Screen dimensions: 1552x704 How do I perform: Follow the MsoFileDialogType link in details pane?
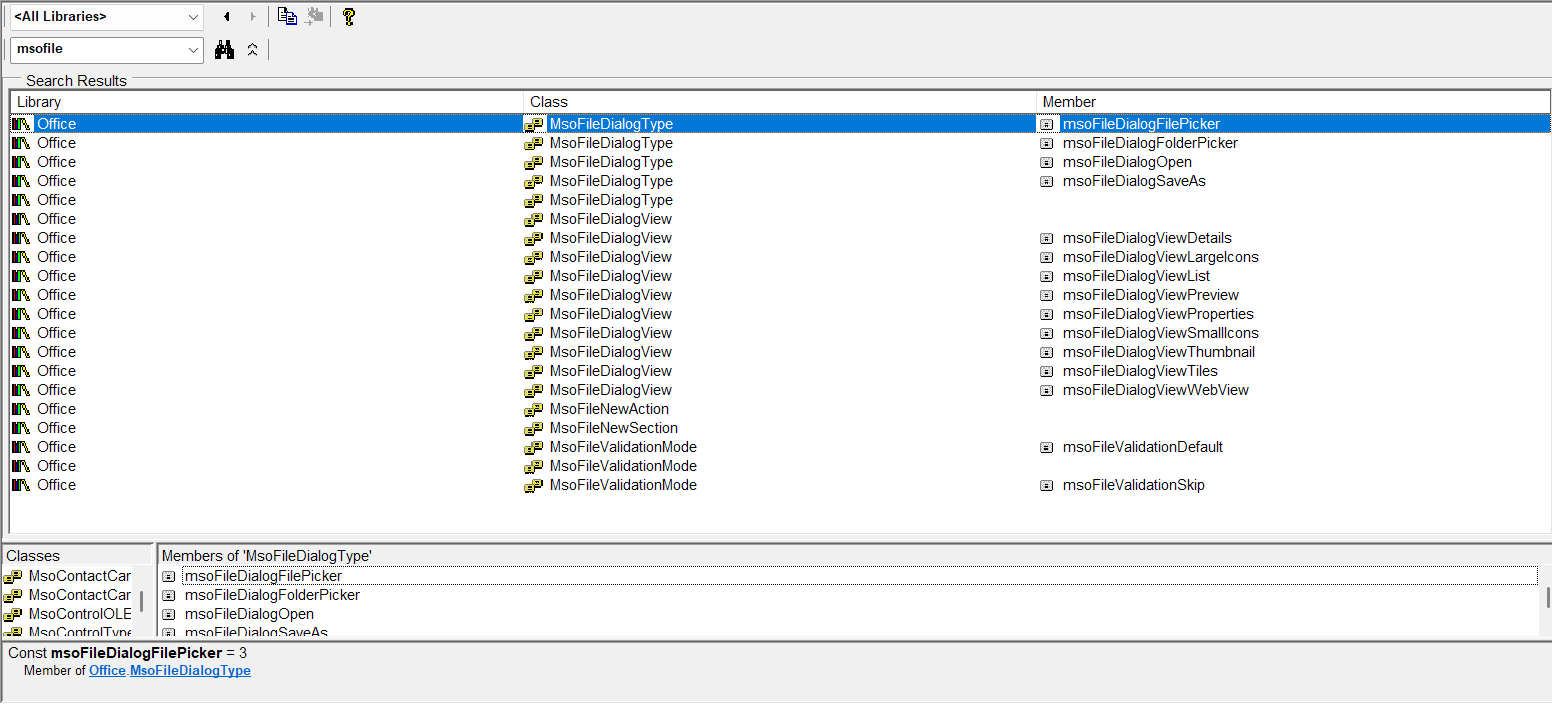(190, 671)
